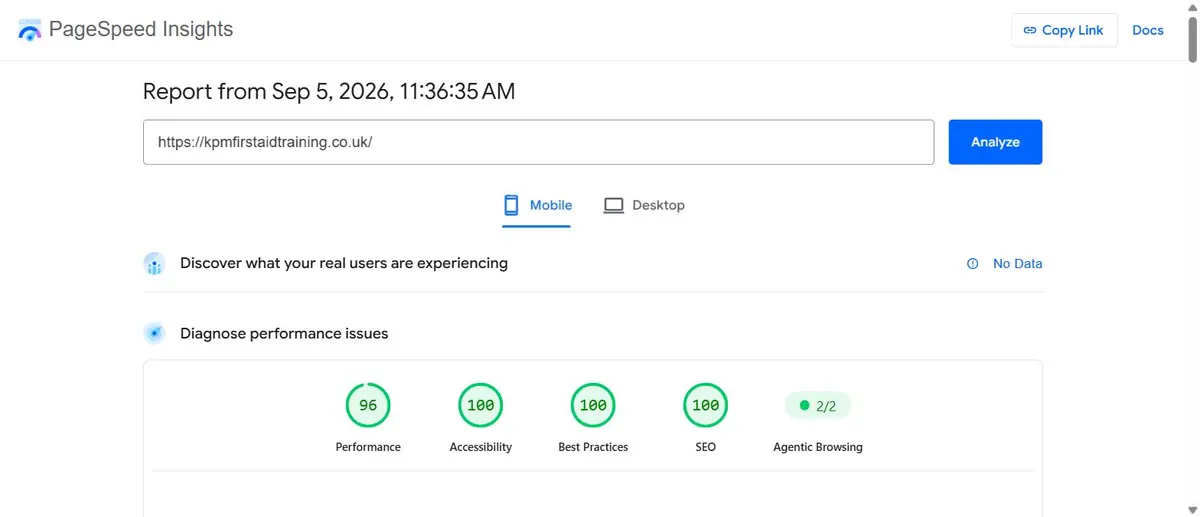Click the SEO label
The width and height of the screenshot is (1200, 517).
pos(706,447)
